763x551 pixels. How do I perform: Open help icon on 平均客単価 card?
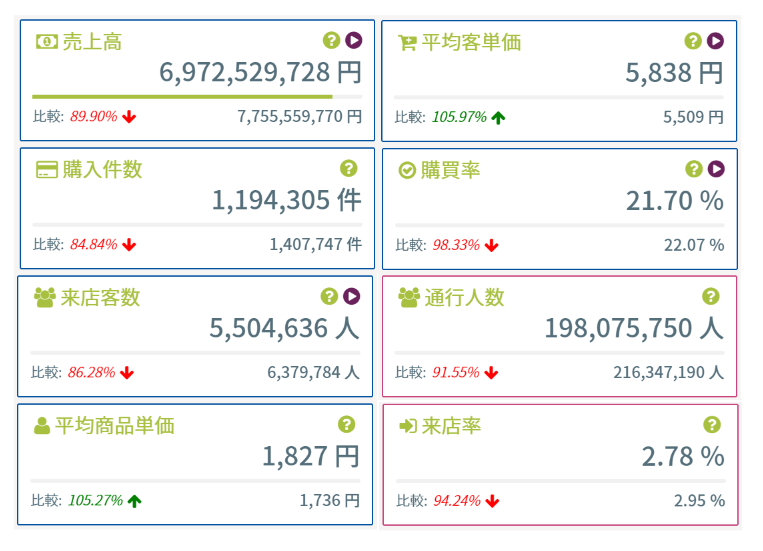click(x=693, y=41)
